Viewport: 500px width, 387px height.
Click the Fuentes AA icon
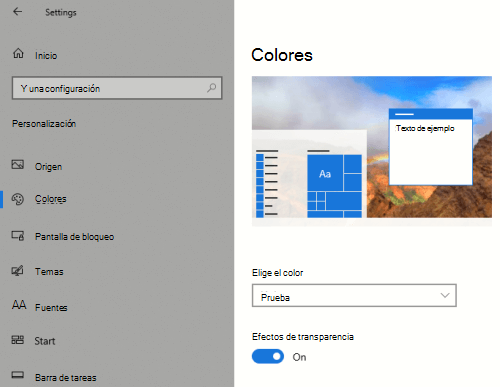tap(19, 305)
